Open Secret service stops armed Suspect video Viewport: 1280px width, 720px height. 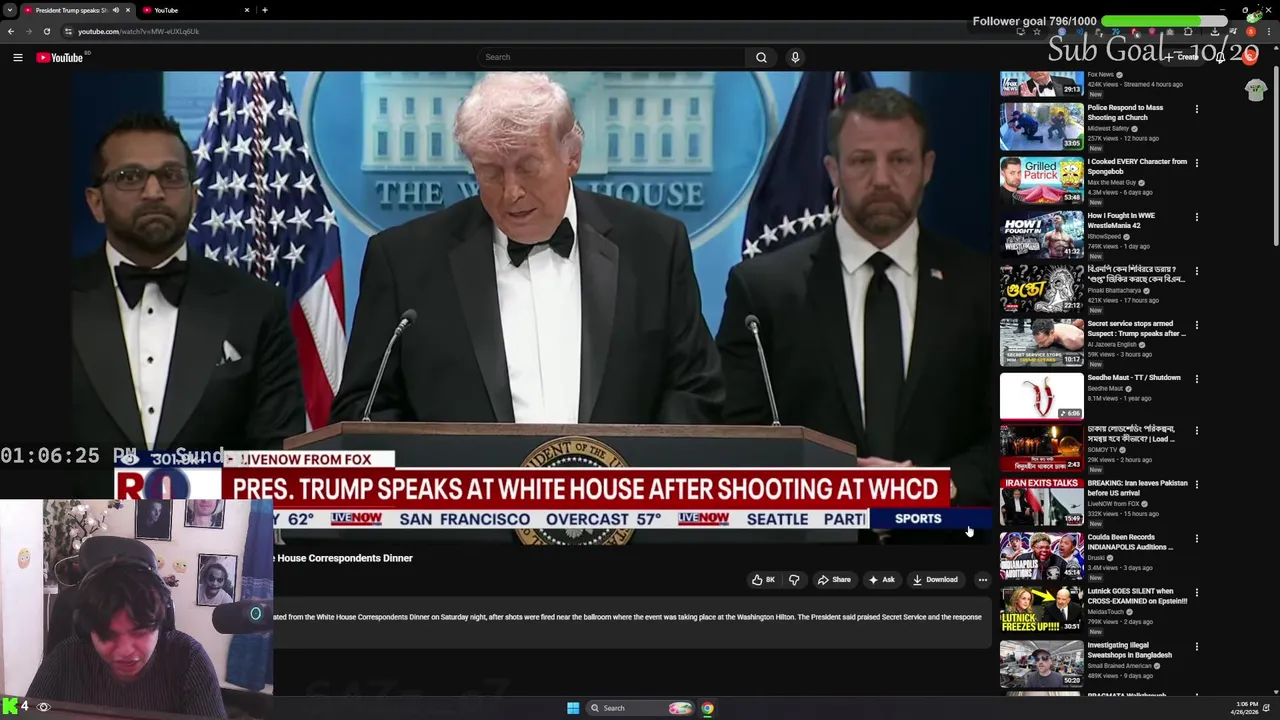pos(1137,328)
